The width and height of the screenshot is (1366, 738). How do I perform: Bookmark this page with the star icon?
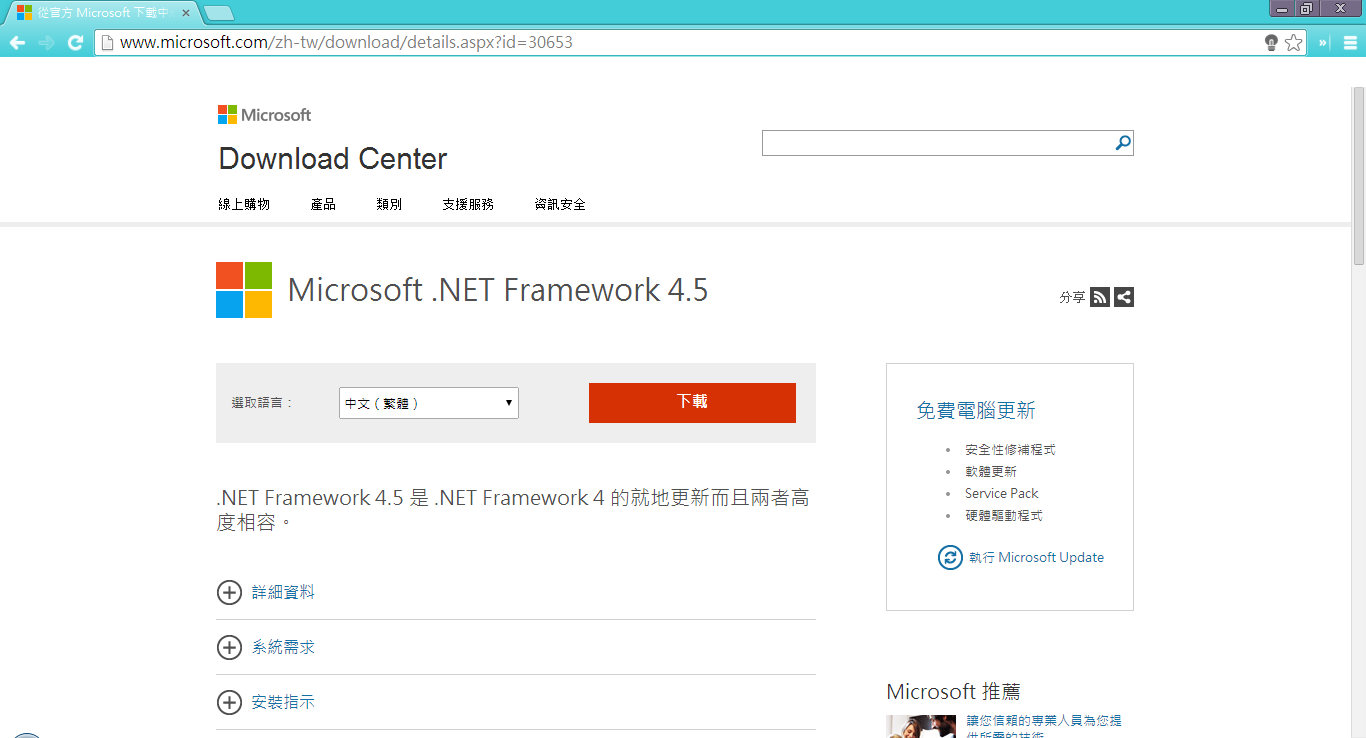(x=1293, y=43)
